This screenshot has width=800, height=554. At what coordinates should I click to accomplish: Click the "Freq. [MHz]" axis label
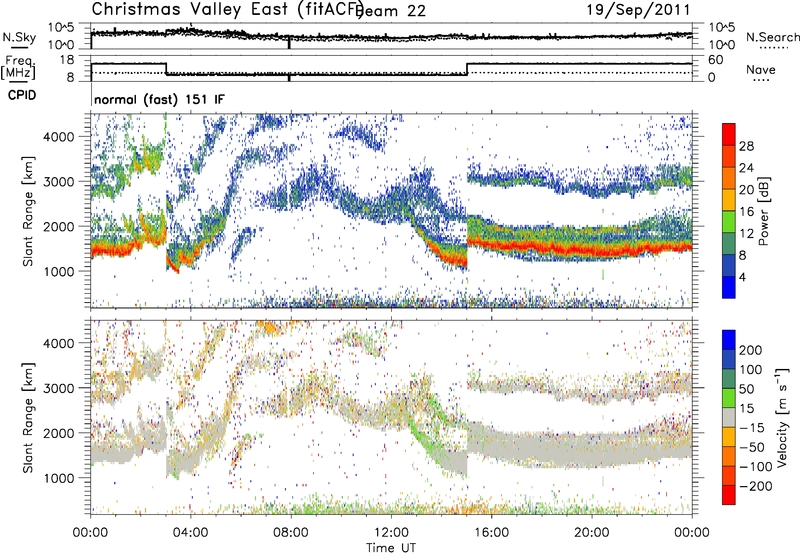18,67
